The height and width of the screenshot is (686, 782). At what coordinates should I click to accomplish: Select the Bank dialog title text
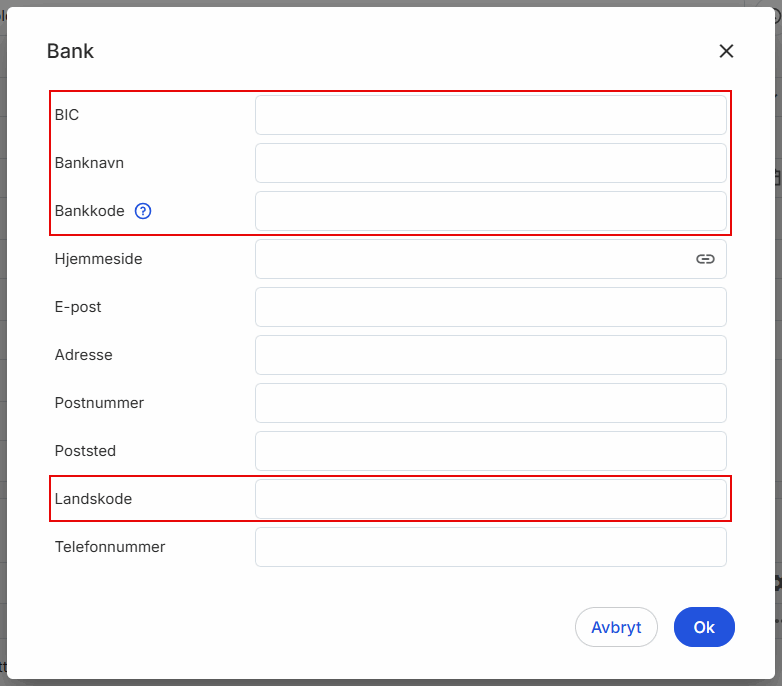(70, 51)
